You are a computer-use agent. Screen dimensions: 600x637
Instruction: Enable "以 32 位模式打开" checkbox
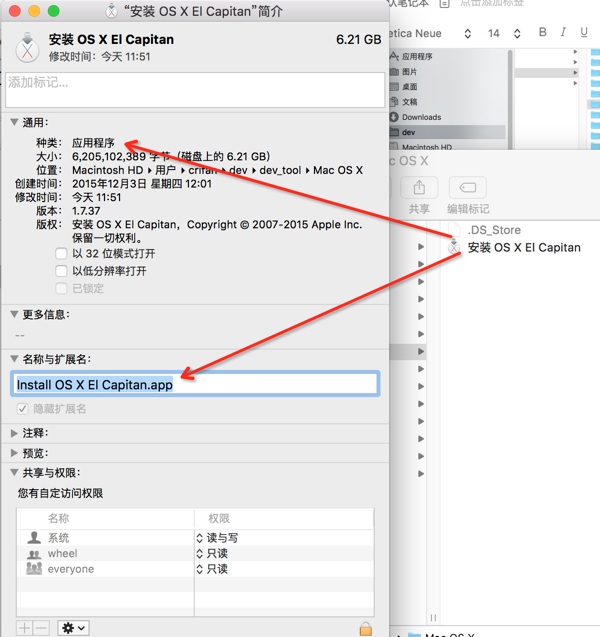pyautogui.click(x=61, y=254)
